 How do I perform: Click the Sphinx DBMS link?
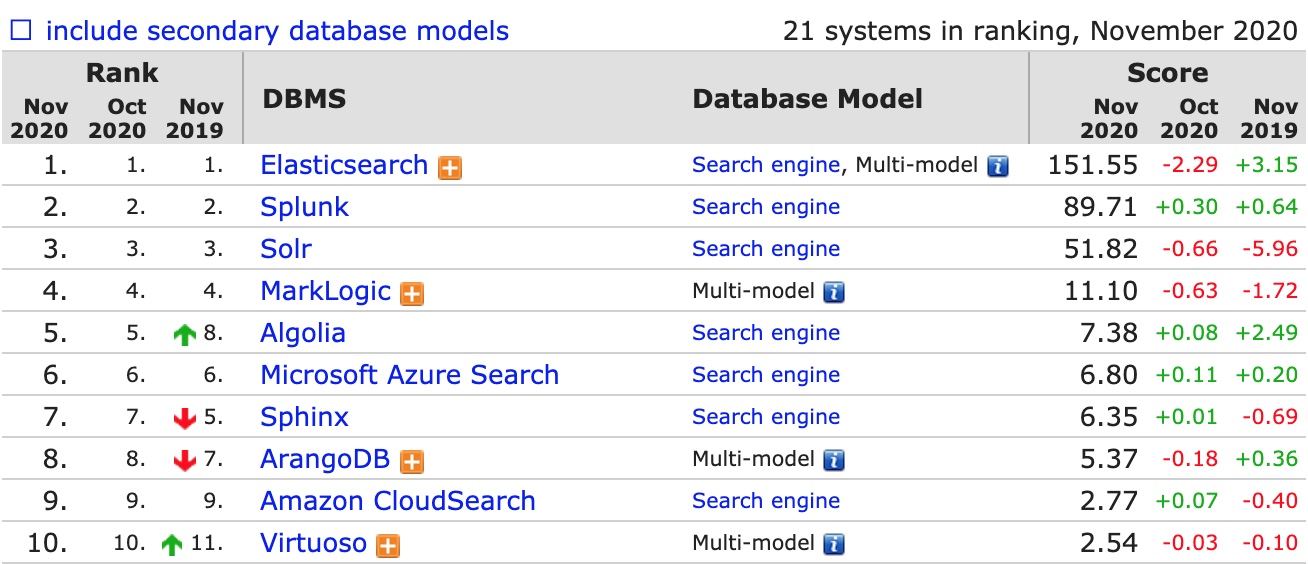coord(304,417)
